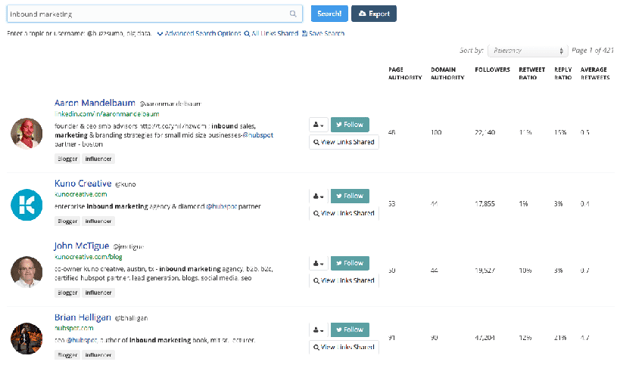Open Brian Halligan profile name link
Viewport: 620px width, 365px height.
point(83,318)
